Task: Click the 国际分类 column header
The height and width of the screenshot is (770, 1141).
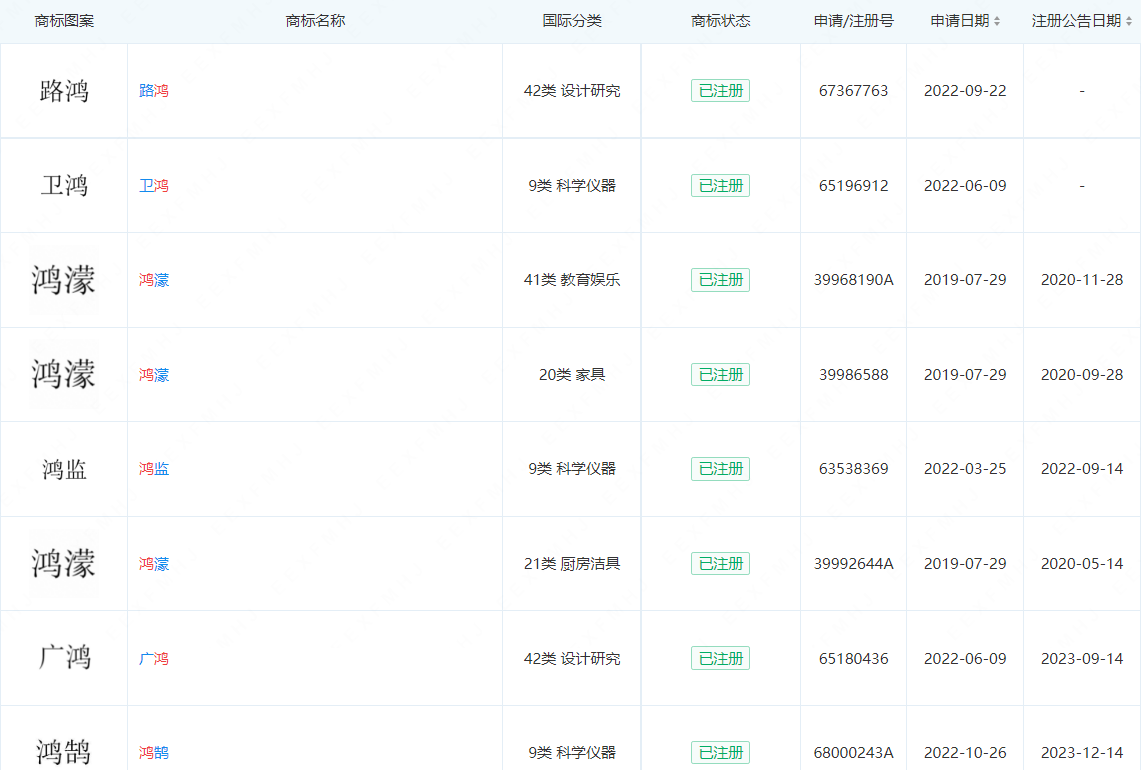Action: 572,21
